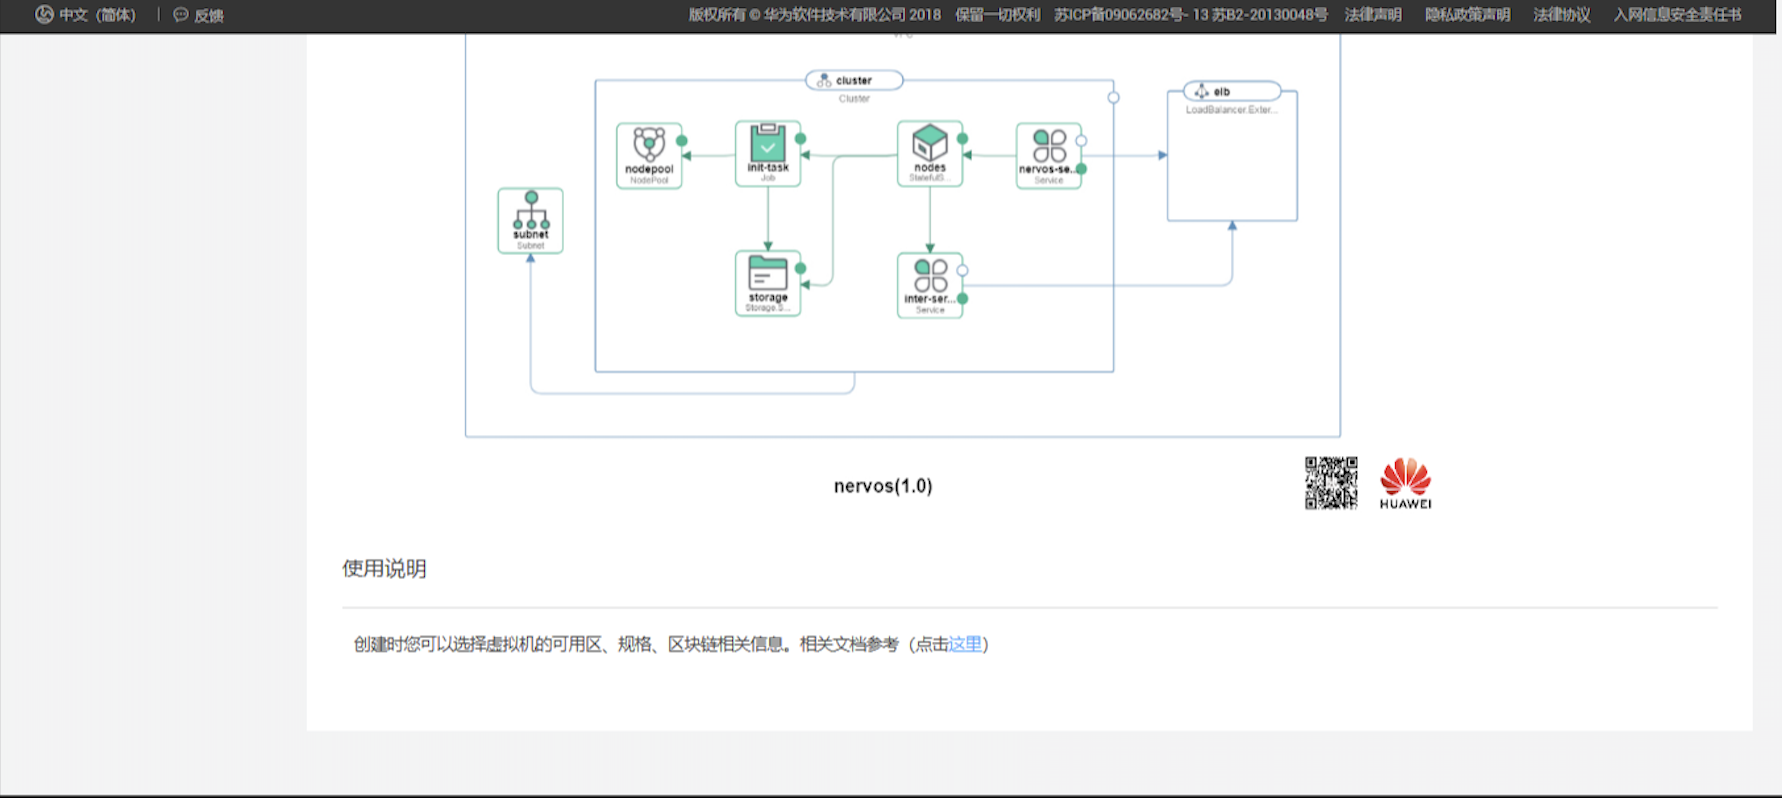Select the nodes StatefulSet cube icon
The height and width of the screenshot is (798, 1782).
point(930,154)
